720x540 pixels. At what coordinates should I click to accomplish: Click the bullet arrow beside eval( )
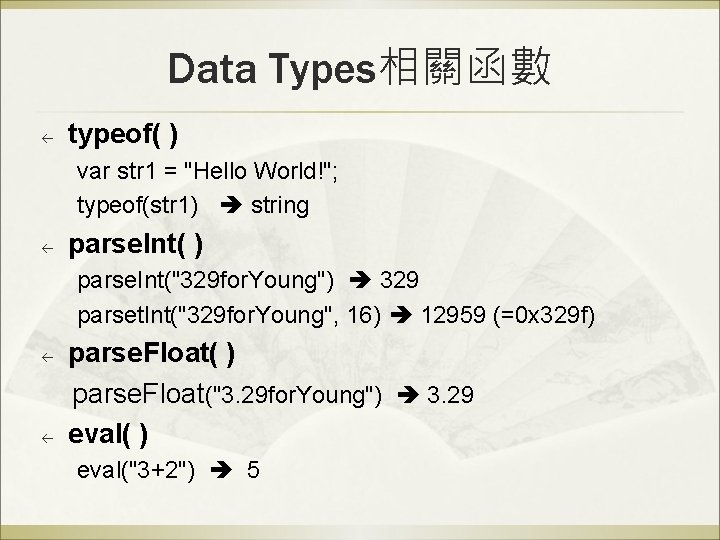tap(44, 437)
